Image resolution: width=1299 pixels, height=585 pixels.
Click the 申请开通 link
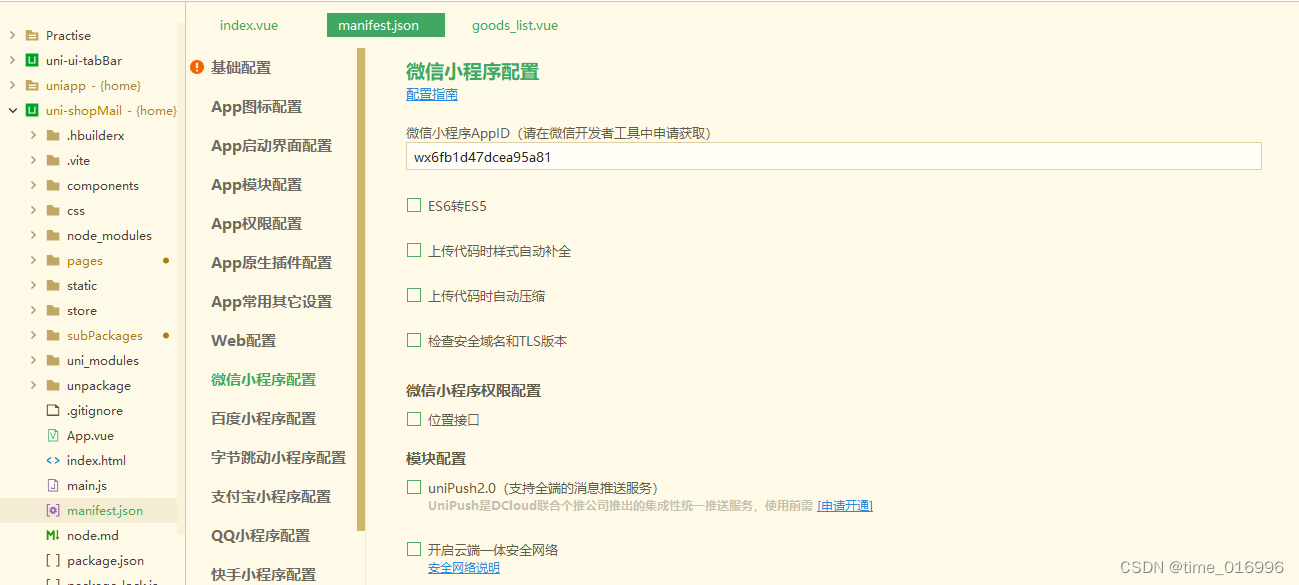tap(845, 506)
